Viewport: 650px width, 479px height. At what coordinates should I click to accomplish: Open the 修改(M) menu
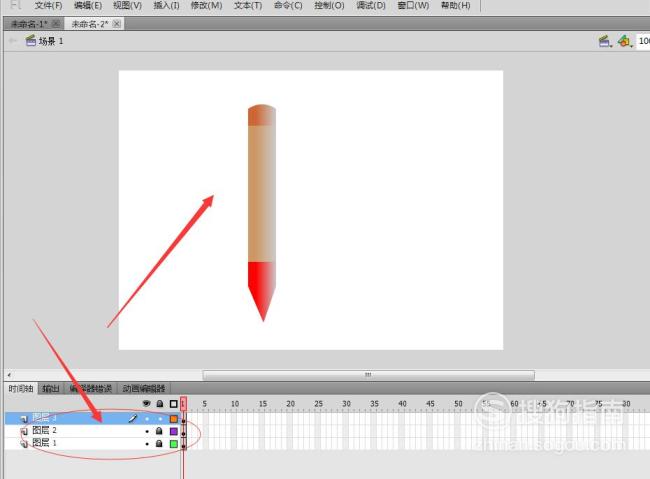(206, 6)
